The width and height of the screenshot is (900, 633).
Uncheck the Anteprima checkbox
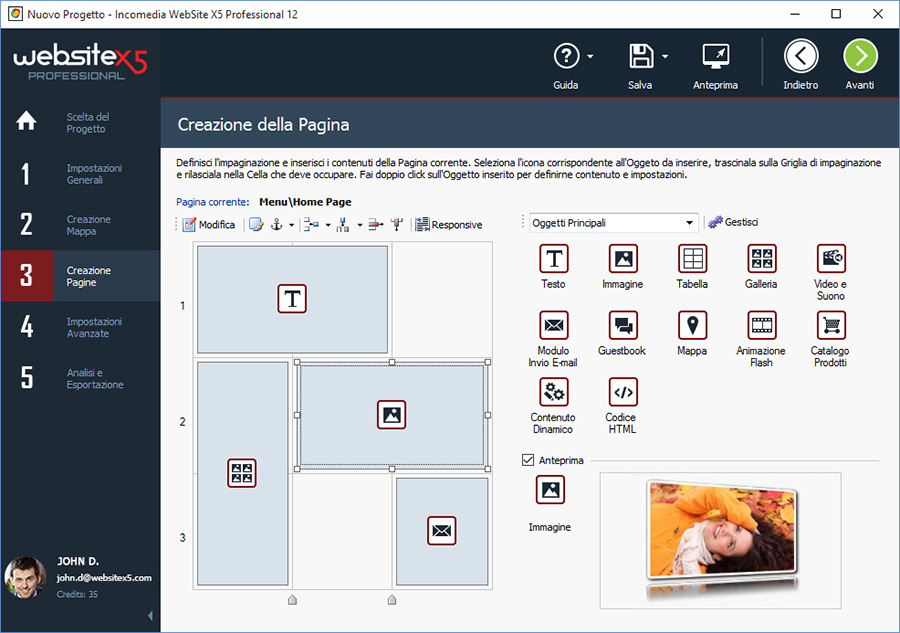point(528,460)
